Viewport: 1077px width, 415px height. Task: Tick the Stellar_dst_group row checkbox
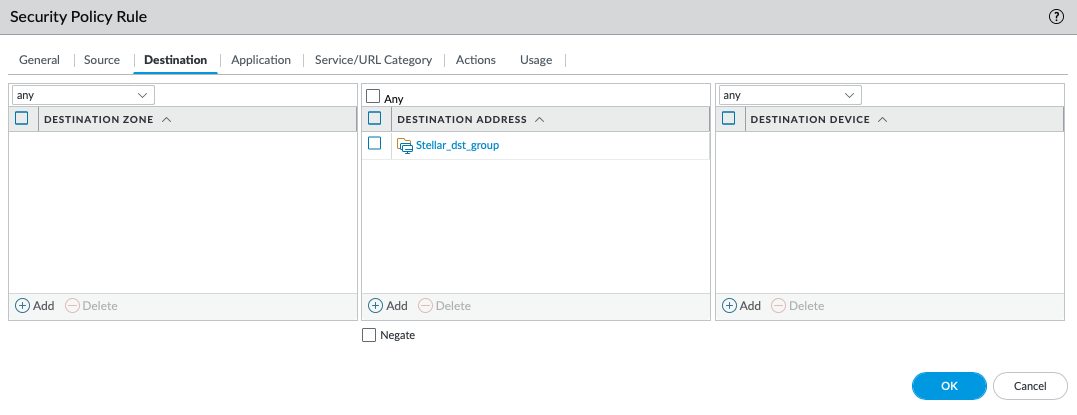375,144
